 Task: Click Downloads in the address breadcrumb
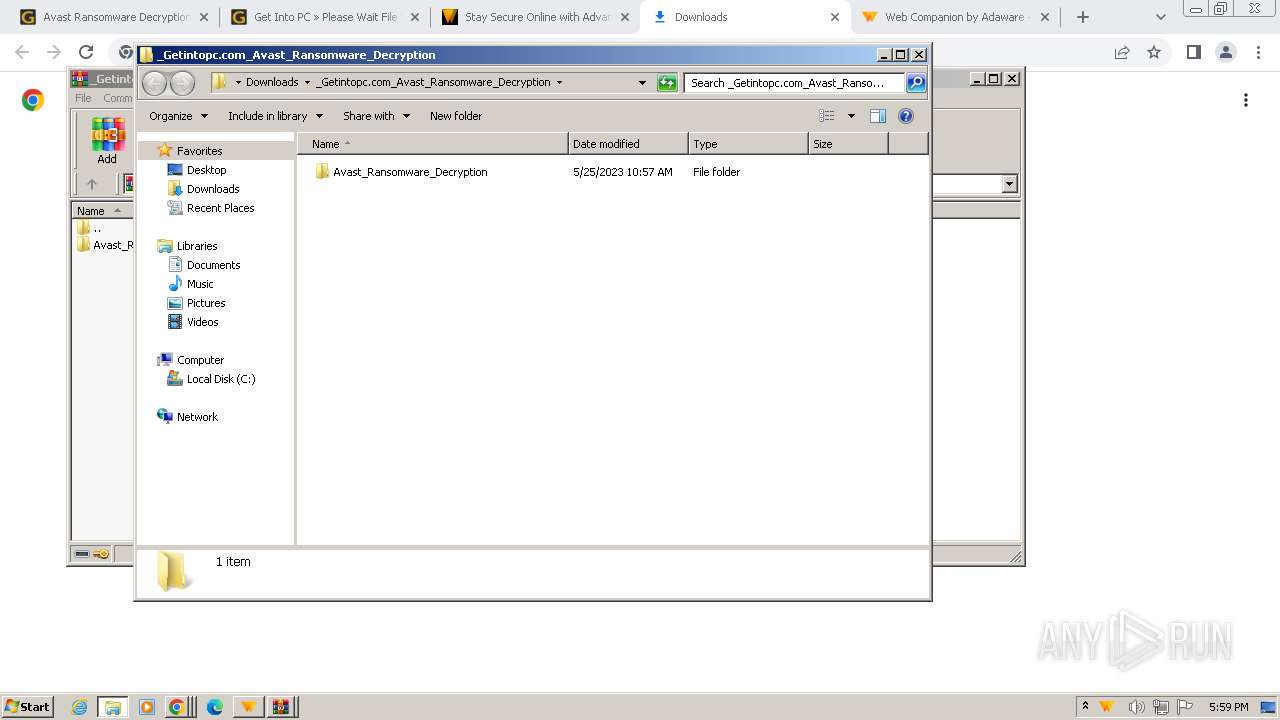pyautogui.click(x=272, y=83)
